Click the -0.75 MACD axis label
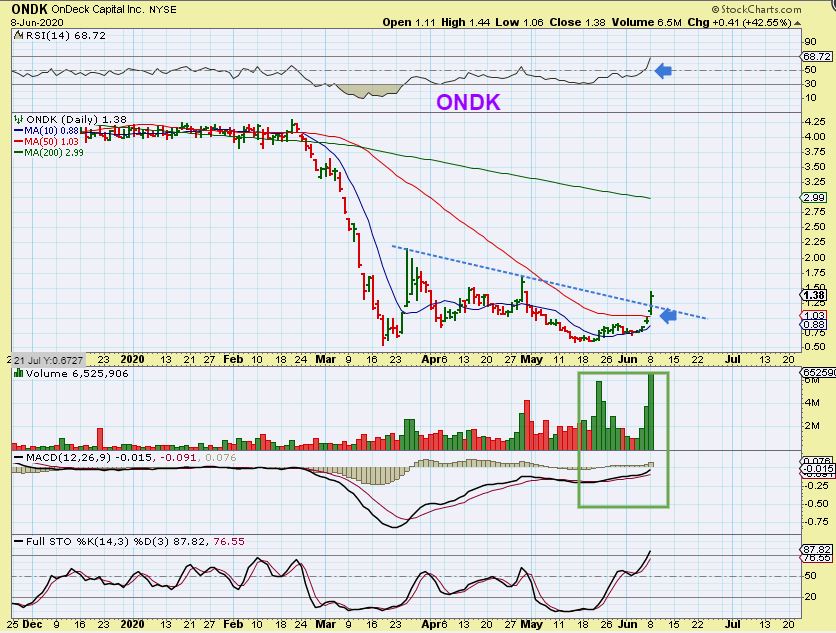Screen dimensions: 836x633 point(816,521)
